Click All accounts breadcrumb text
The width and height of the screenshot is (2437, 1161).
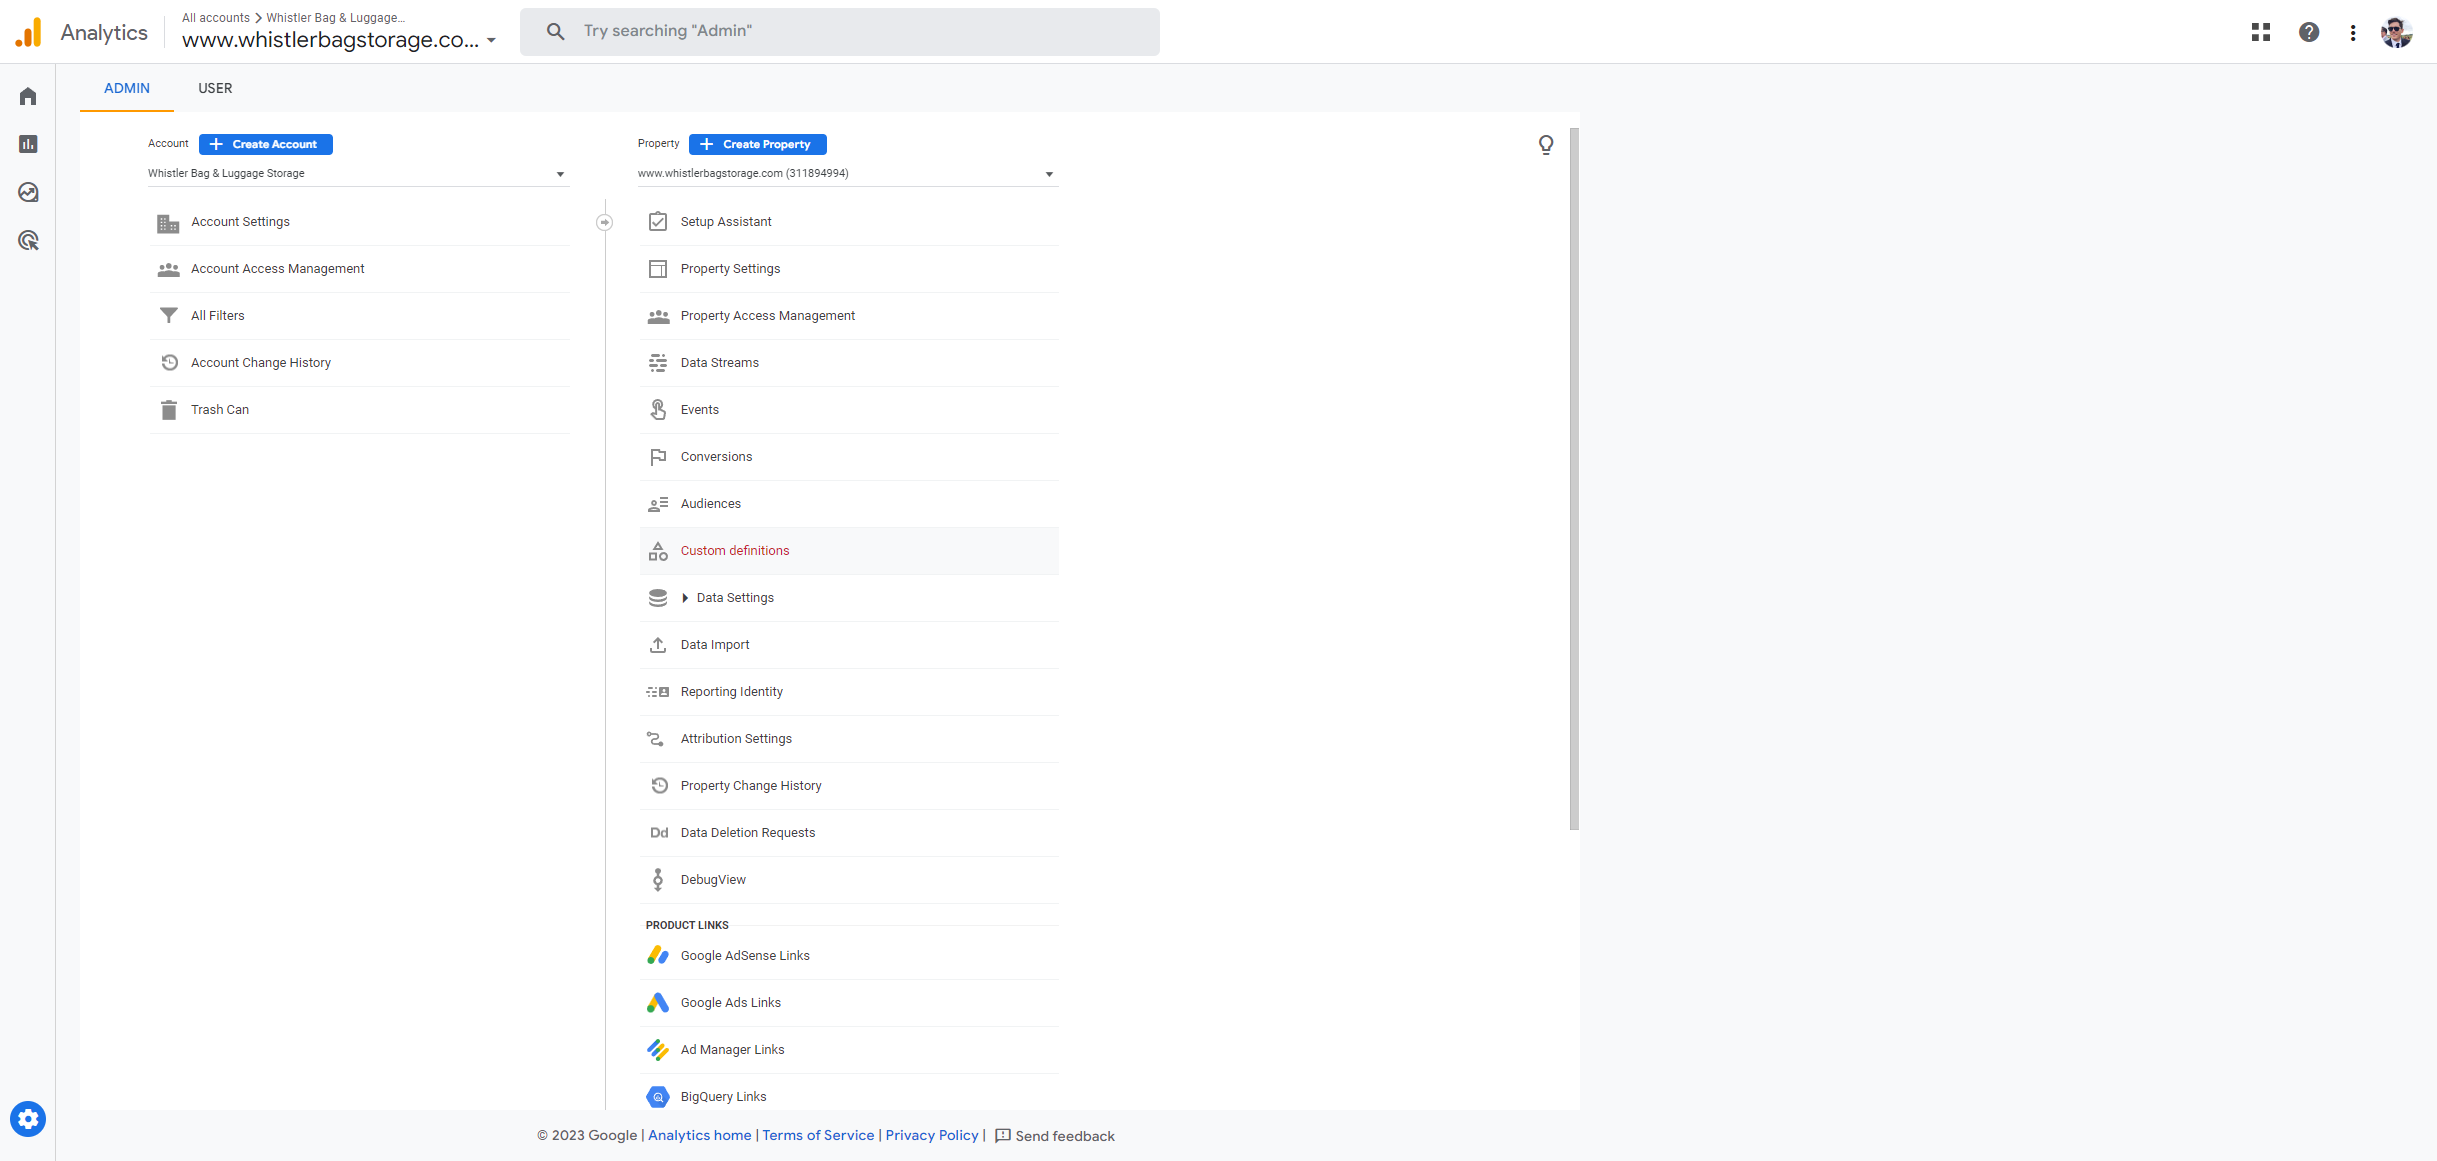pyautogui.click(x=216, y=18)
